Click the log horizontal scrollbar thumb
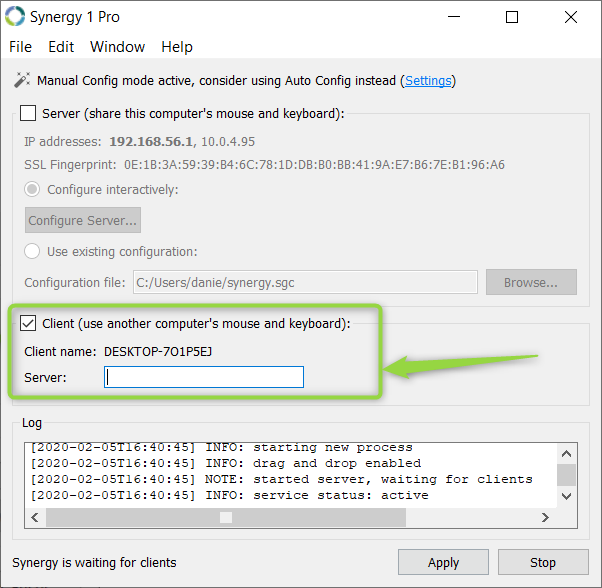The height and width of the screenshot is (588, 602). 226,518
